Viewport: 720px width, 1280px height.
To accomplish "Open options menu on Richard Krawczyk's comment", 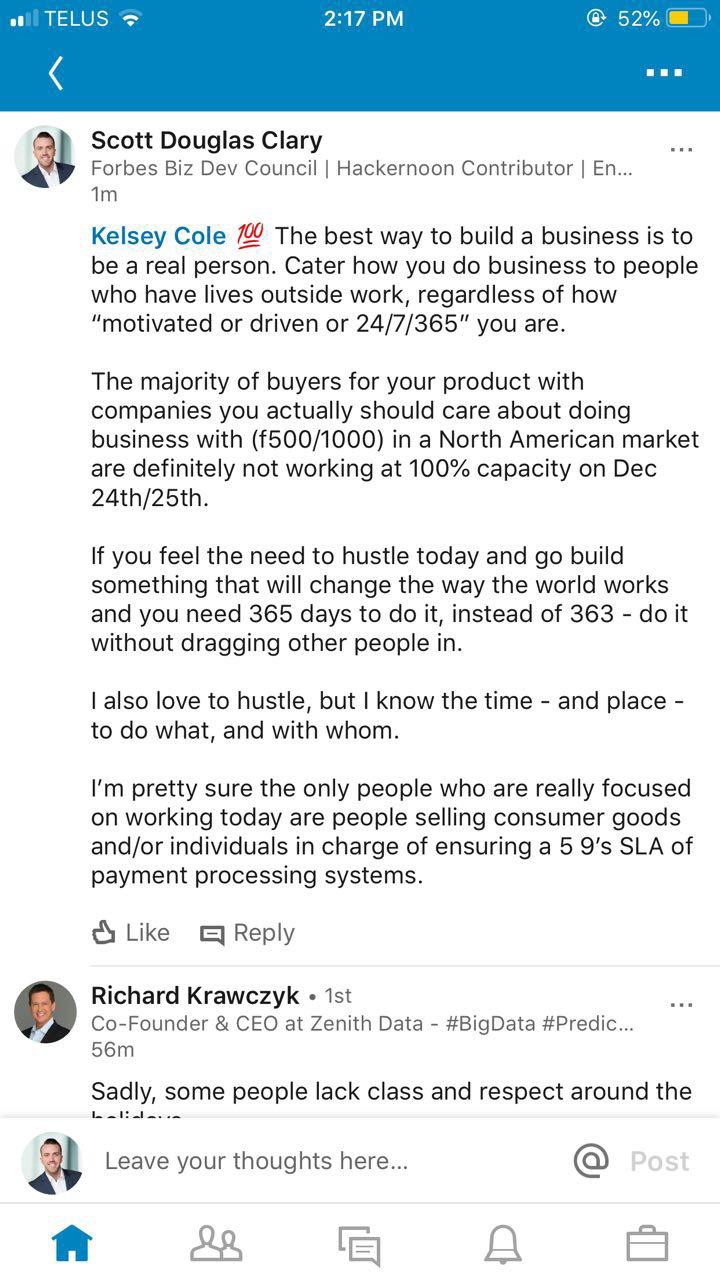I will pos(681,1005).
